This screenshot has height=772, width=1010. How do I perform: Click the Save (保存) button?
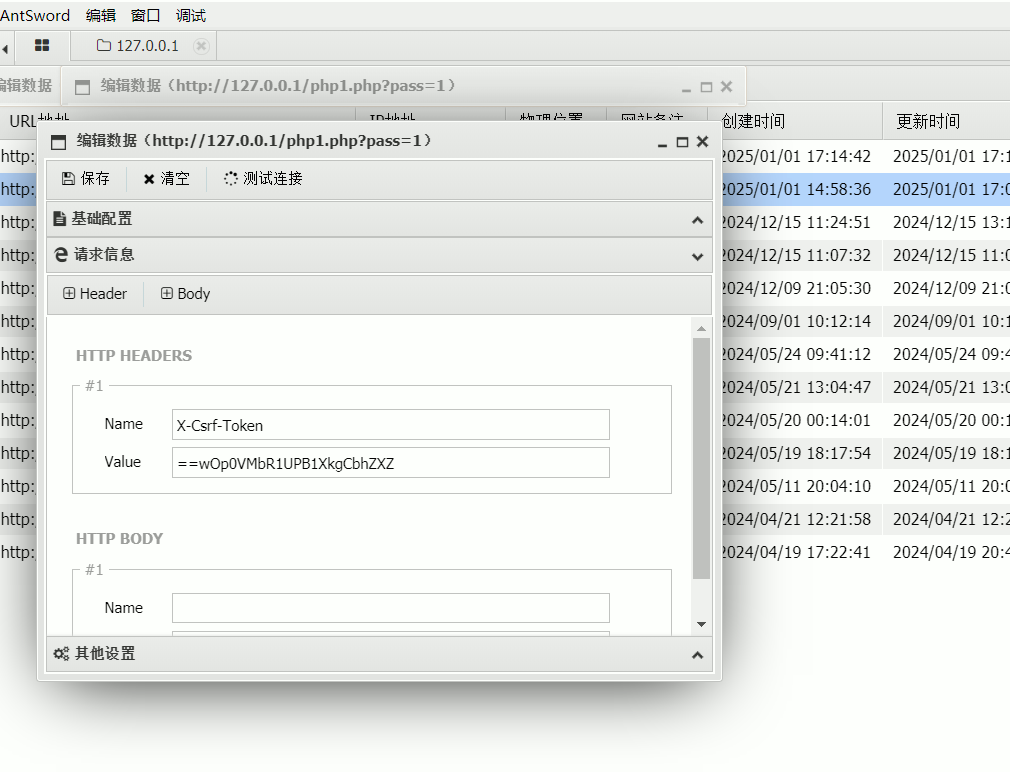(x=86, y=179)
